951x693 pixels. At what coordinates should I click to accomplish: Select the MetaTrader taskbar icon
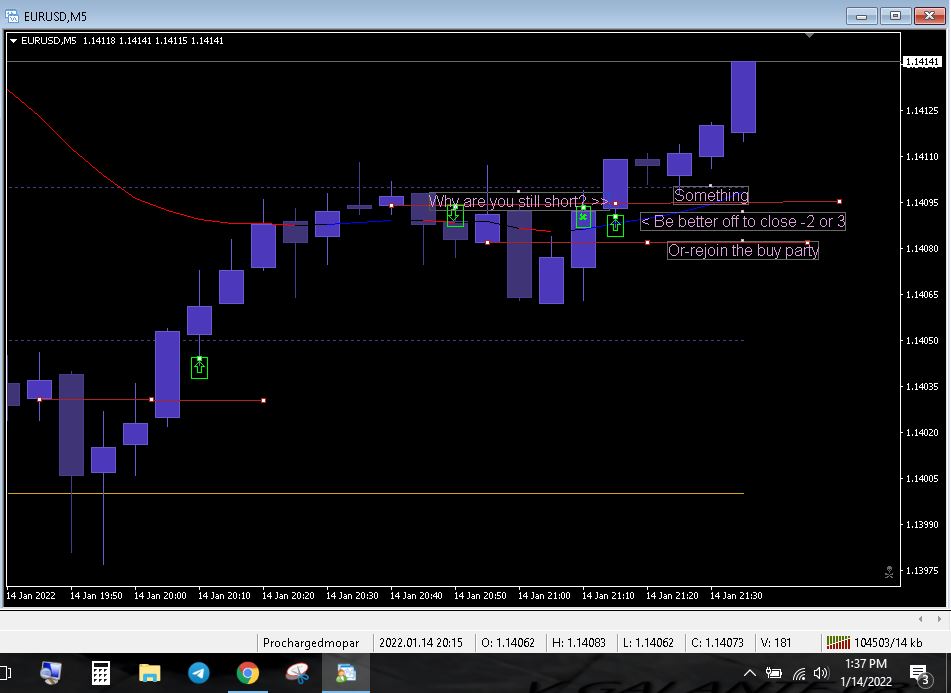pos(346,673)
